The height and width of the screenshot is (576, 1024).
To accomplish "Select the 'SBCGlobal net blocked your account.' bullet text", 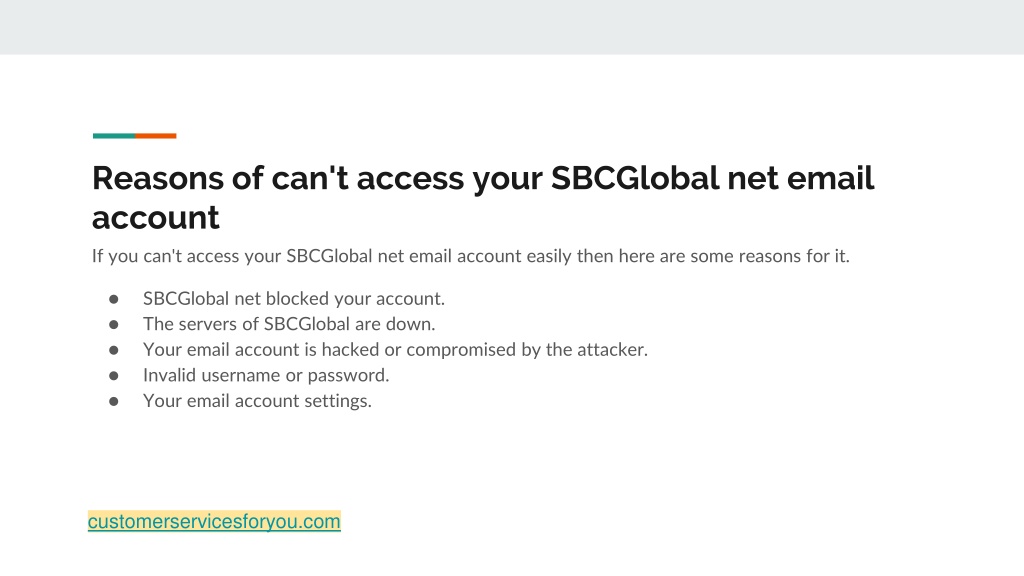I will pos(294,298).
